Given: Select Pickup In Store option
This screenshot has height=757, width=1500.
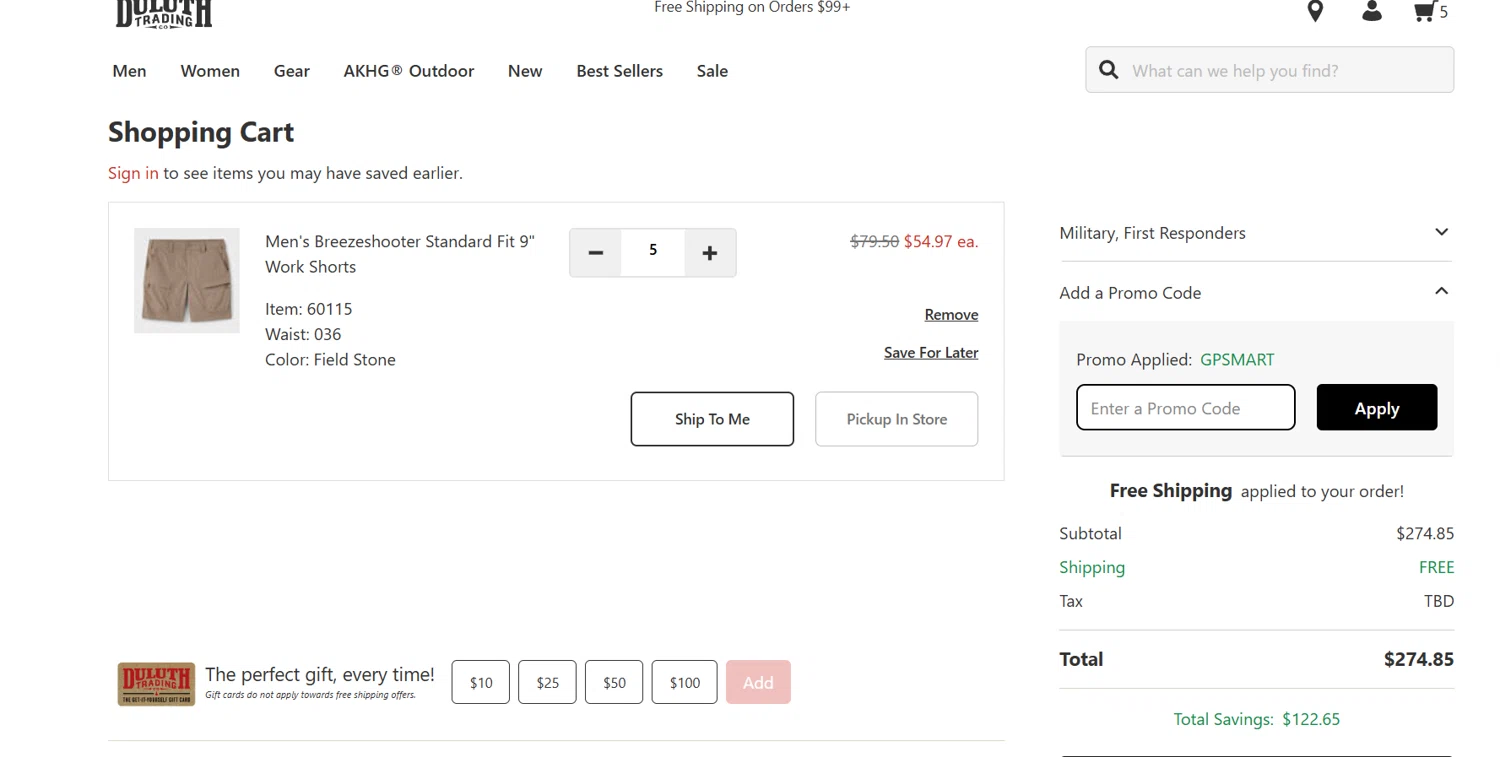Looking at the screenshot, I should coord(897,419).
